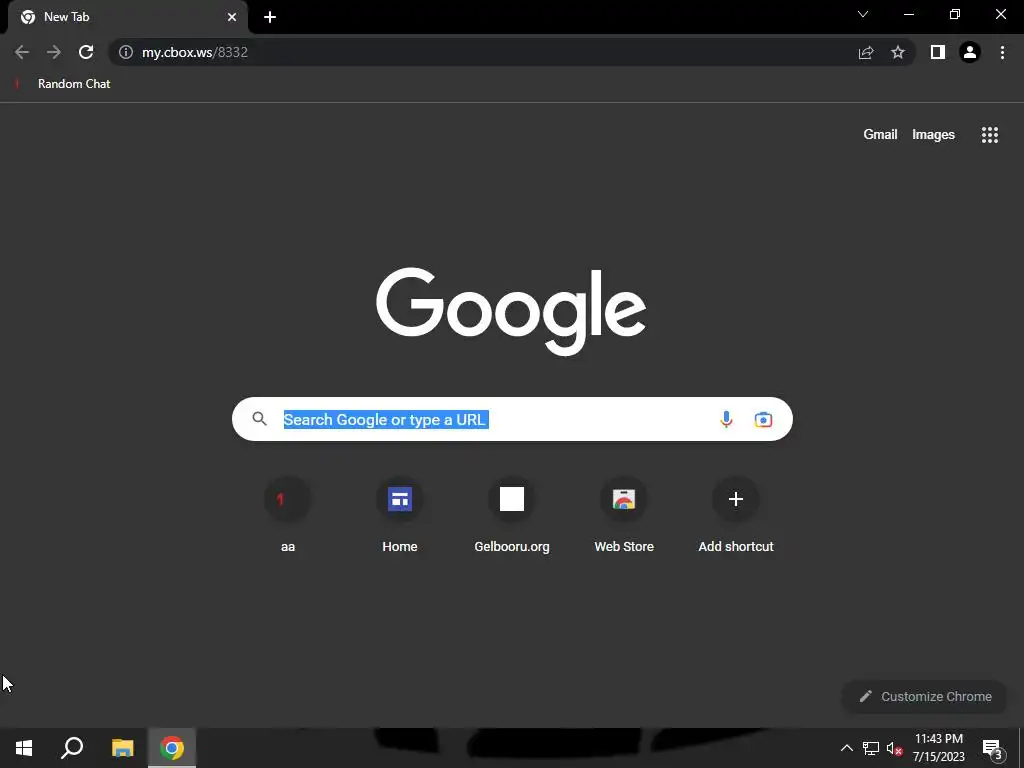
Task: Open Google Images link
Action: [x=933, y=135]
